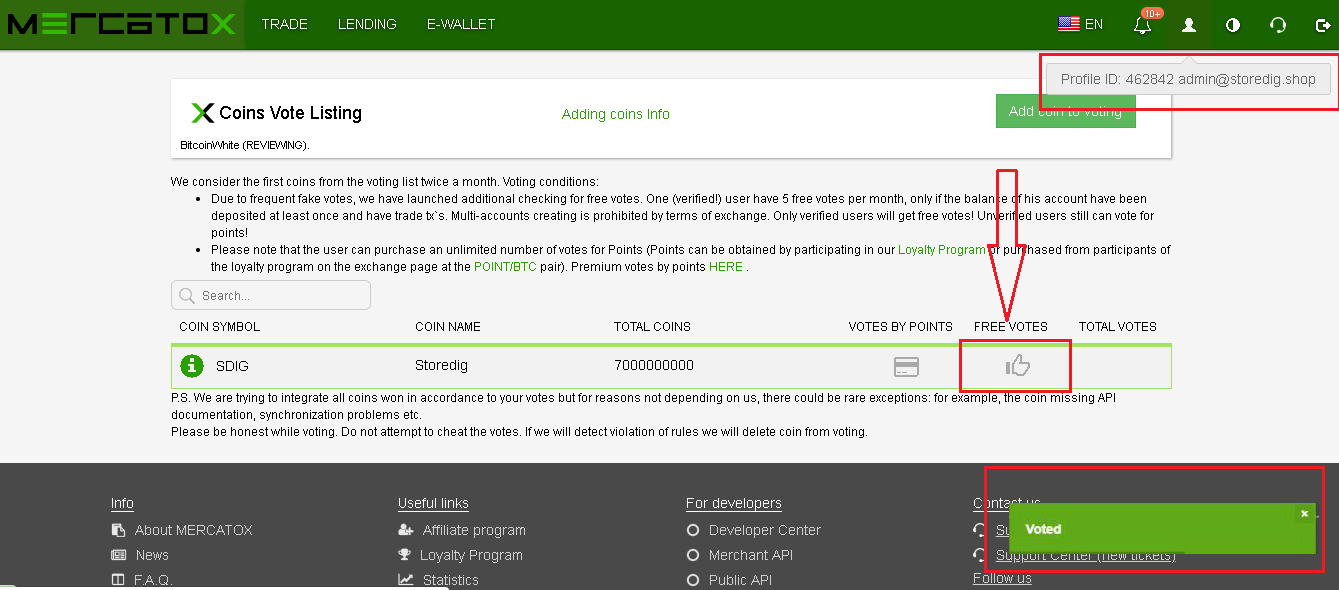Screen dimensions: 1339x590
Task: Click the News newspaper icon in footer
Action: (x=118, y=555)
